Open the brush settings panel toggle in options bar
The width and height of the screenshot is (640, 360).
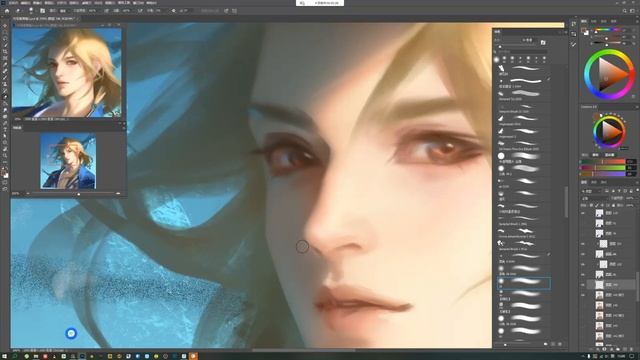click(42, 11)
